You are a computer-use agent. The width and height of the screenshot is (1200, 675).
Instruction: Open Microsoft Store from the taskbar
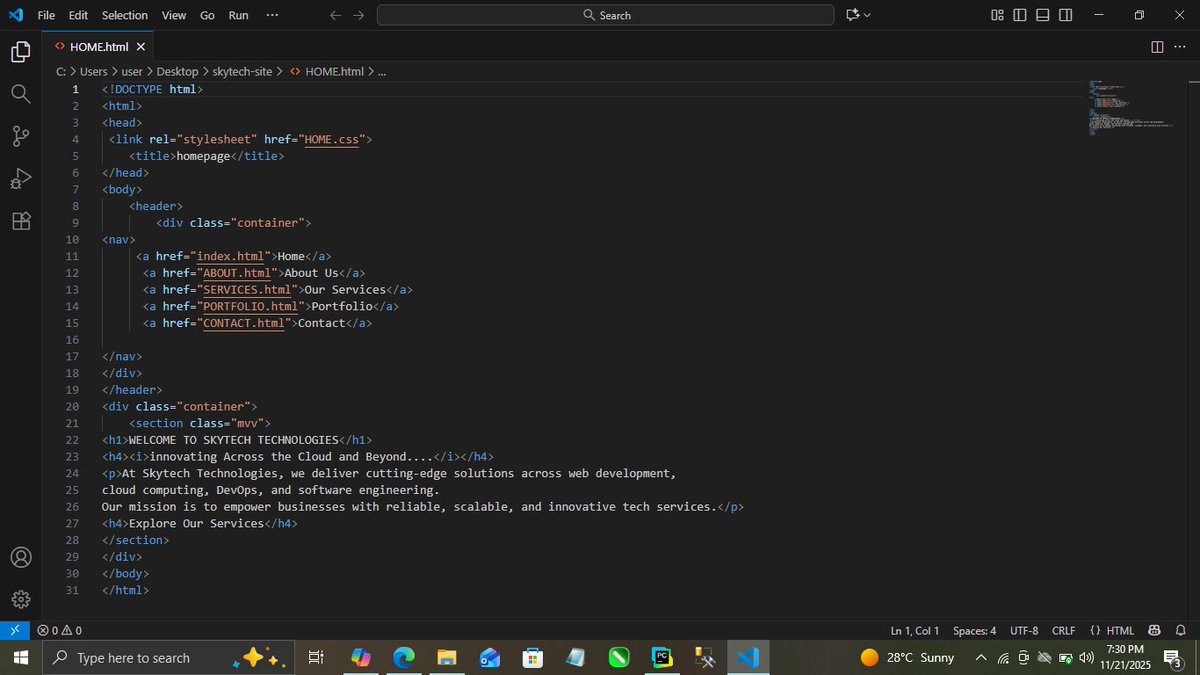(x=533, y=658)
